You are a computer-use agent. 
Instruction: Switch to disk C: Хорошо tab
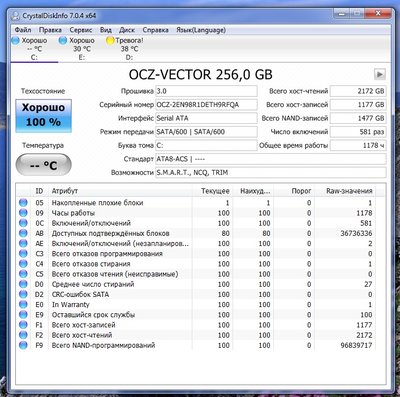34,49
